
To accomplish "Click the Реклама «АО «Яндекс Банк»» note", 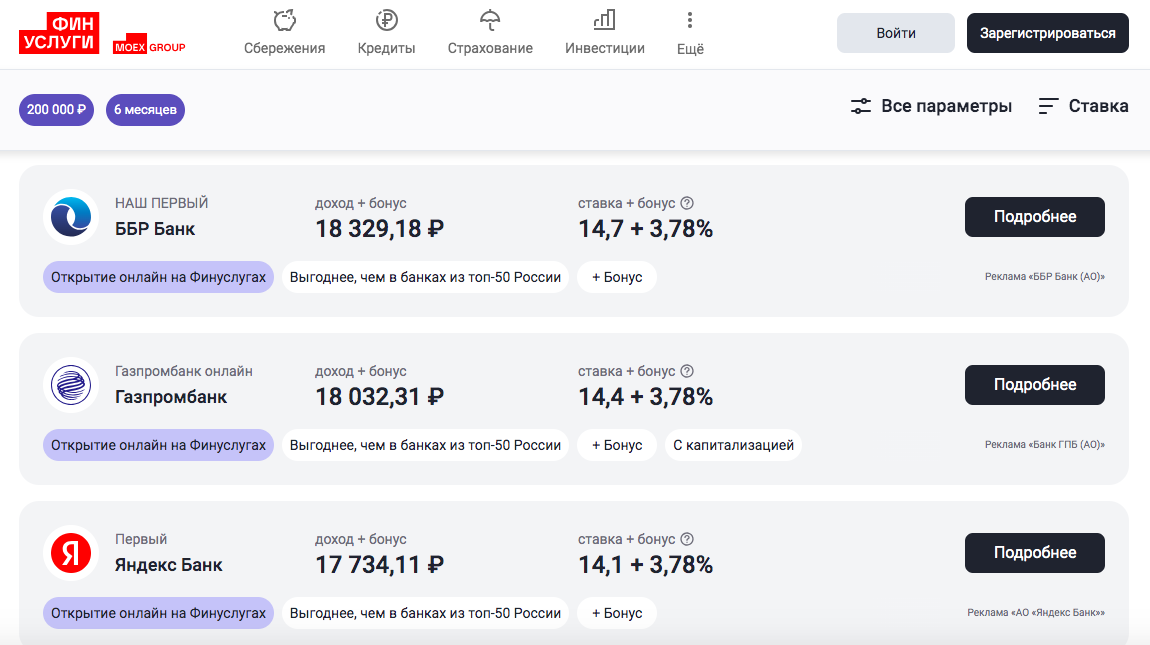I will point(1036,613).
